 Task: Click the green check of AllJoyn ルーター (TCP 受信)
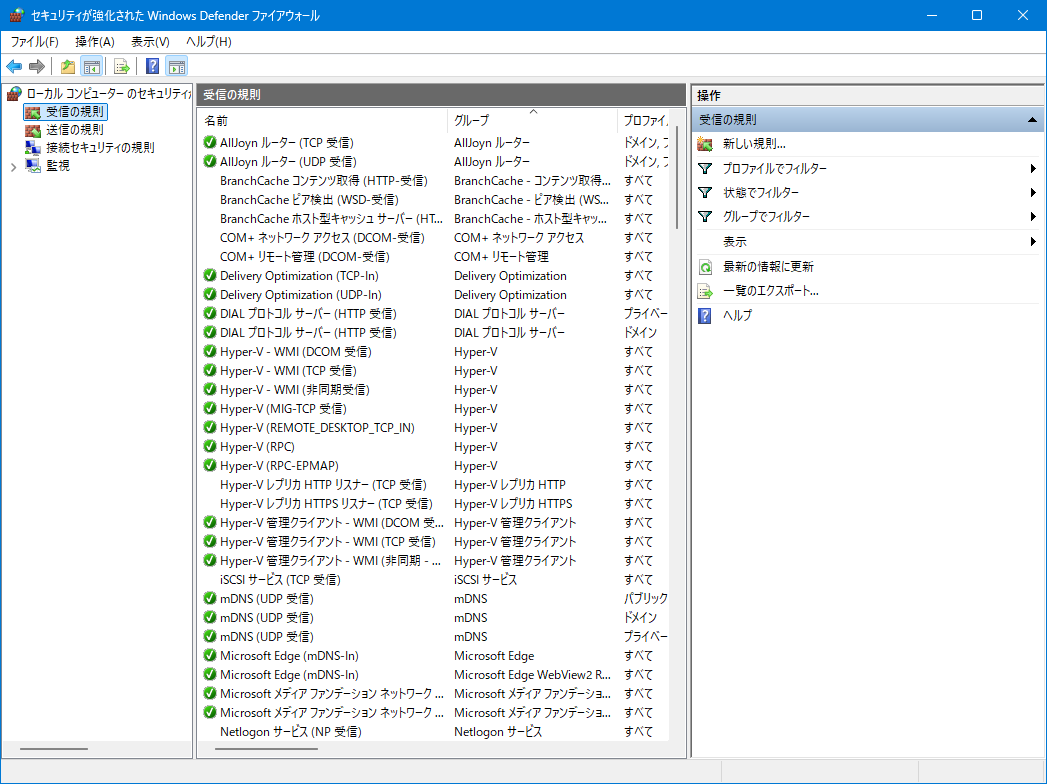click(x=210, y=142)
